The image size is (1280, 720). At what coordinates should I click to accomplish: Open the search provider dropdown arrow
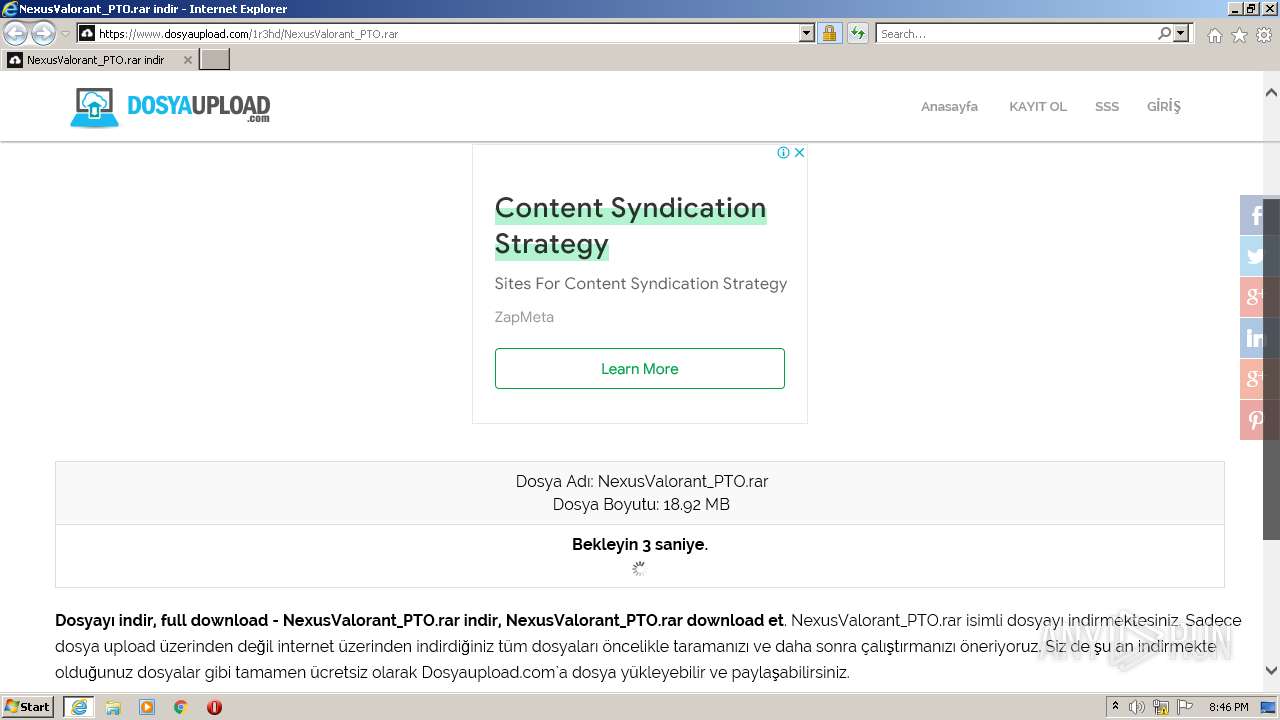click(1181, 33)
